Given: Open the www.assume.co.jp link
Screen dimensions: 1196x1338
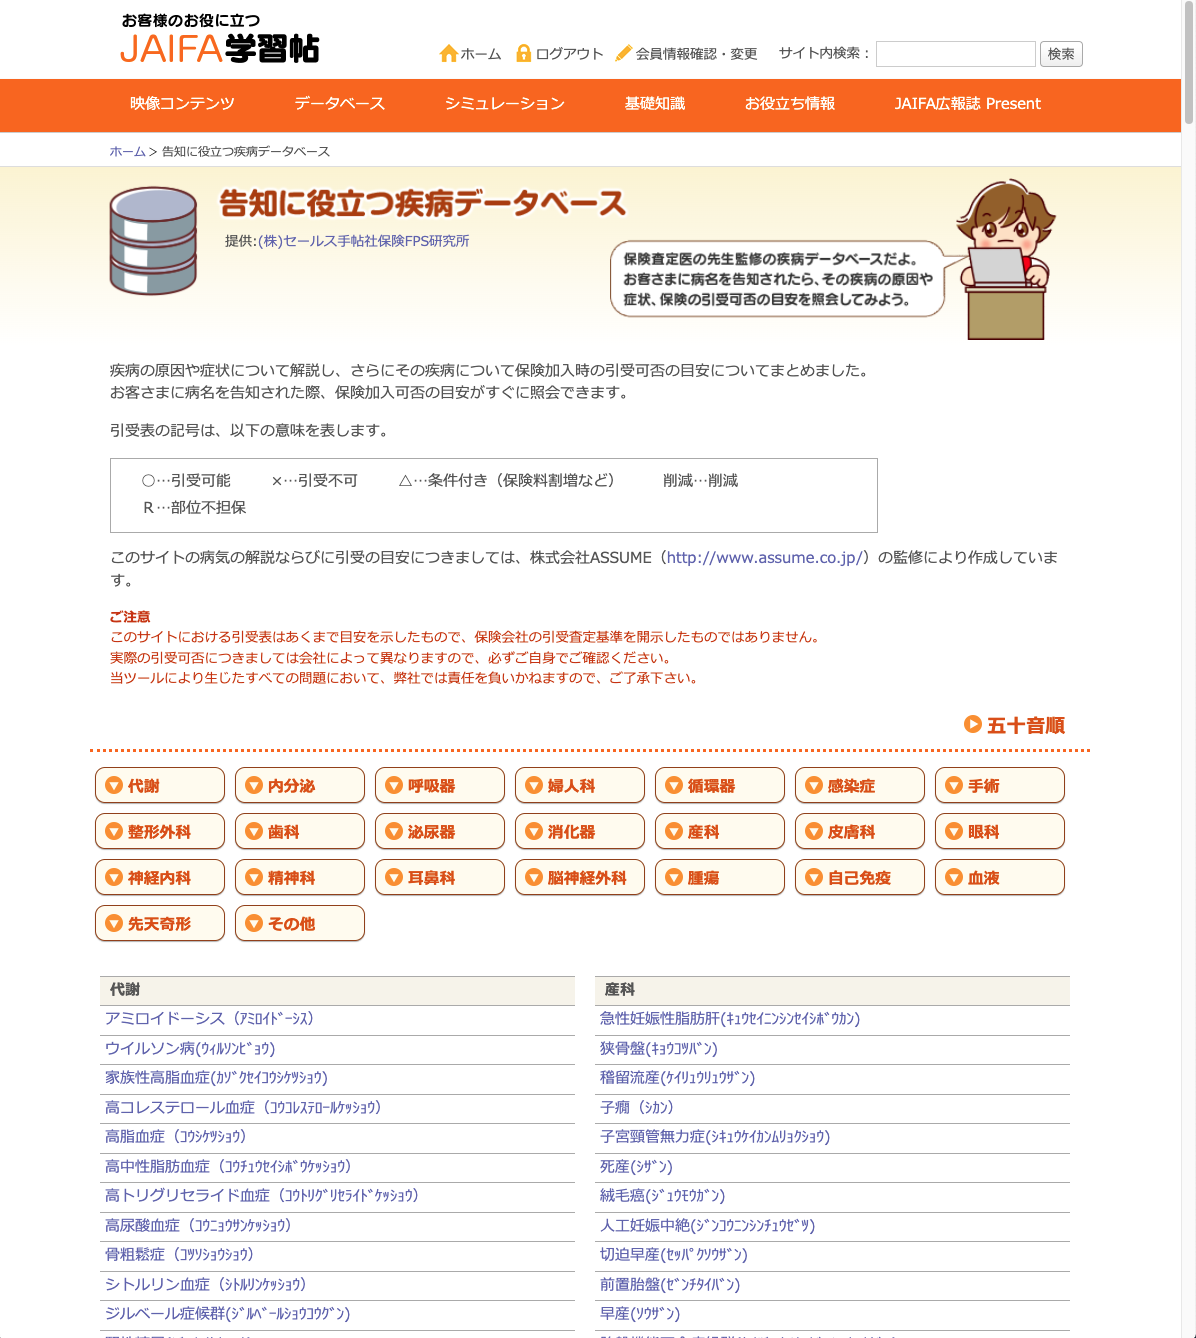Looking at the screenshot, I should click(x=764, y=558).
